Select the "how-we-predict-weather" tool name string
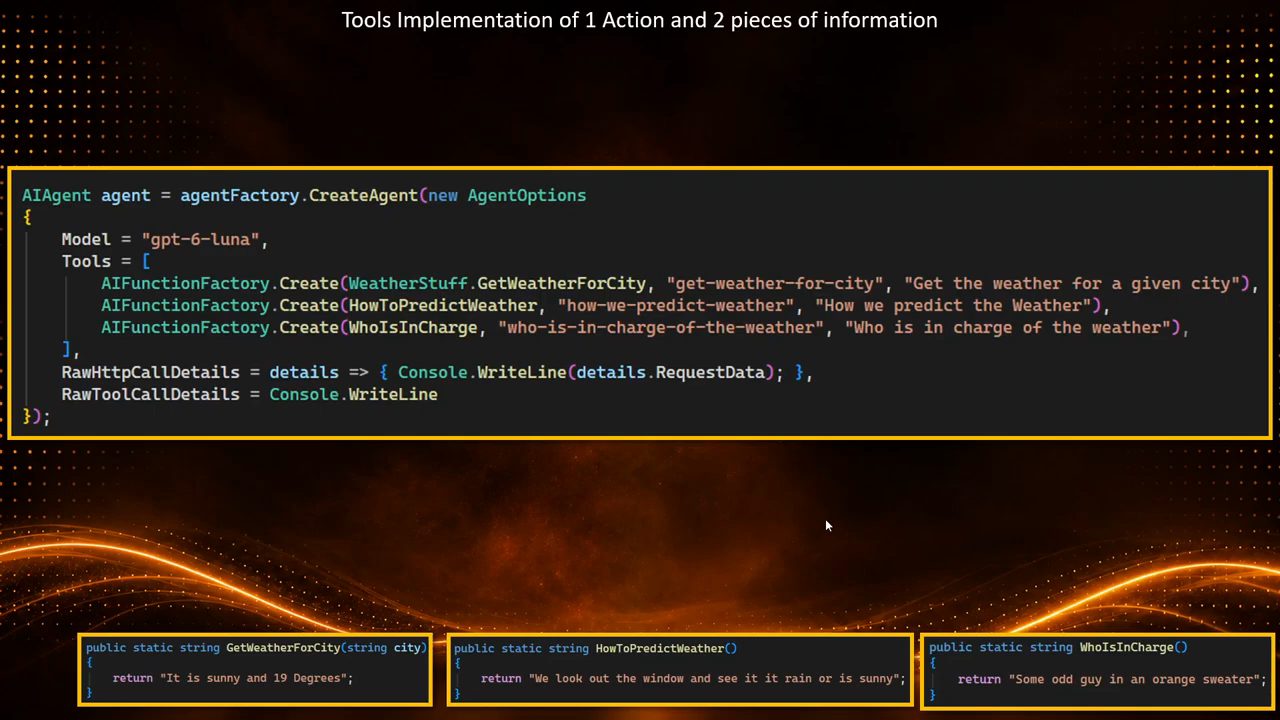 677,306
